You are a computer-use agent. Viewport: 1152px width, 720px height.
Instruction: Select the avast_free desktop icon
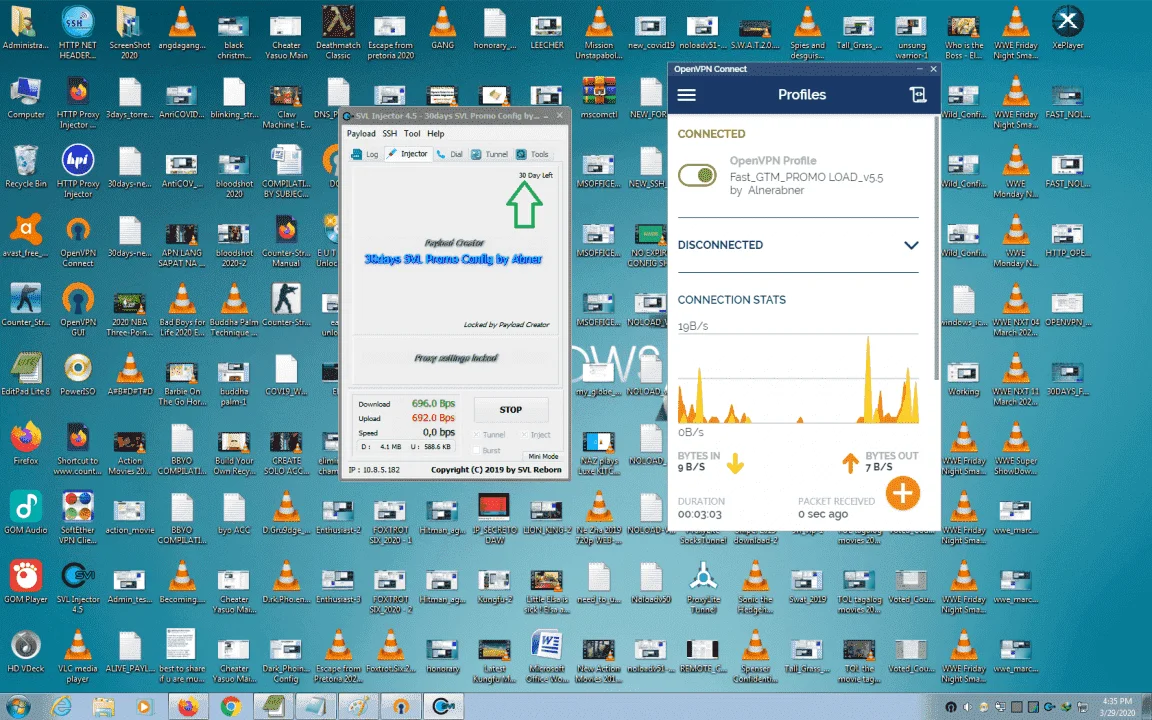coord(26,236)
